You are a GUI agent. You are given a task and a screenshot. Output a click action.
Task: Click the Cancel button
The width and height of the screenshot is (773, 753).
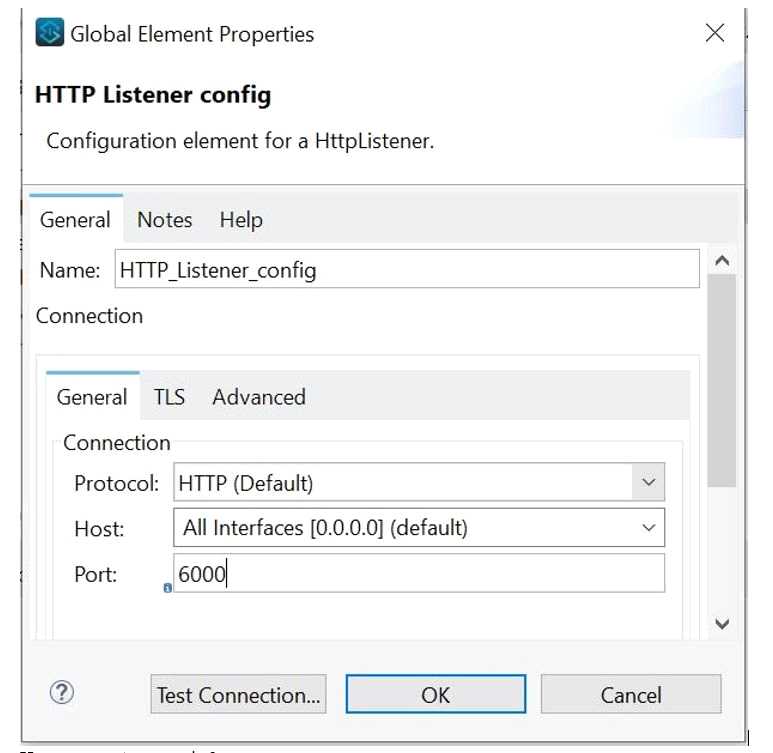[631, 694]
